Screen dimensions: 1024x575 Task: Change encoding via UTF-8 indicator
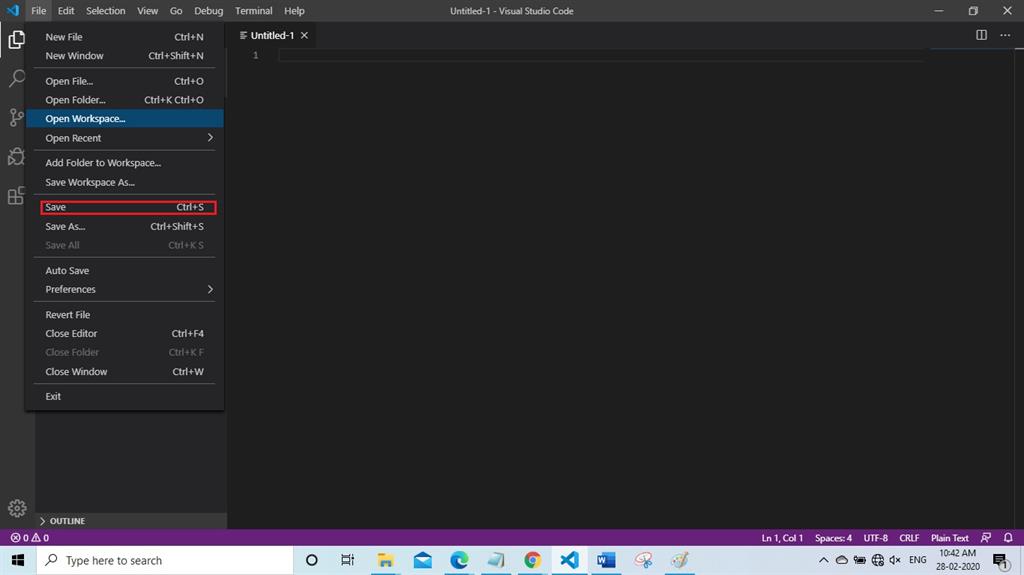pos(875,538)
